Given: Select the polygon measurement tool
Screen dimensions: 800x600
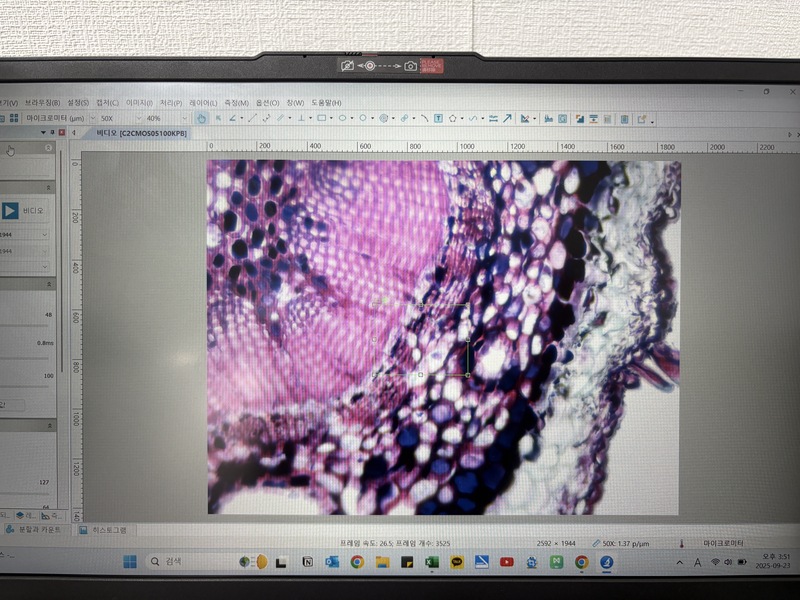Looking at the screenshot, I should pyautogui.click(x=453, y=118).
